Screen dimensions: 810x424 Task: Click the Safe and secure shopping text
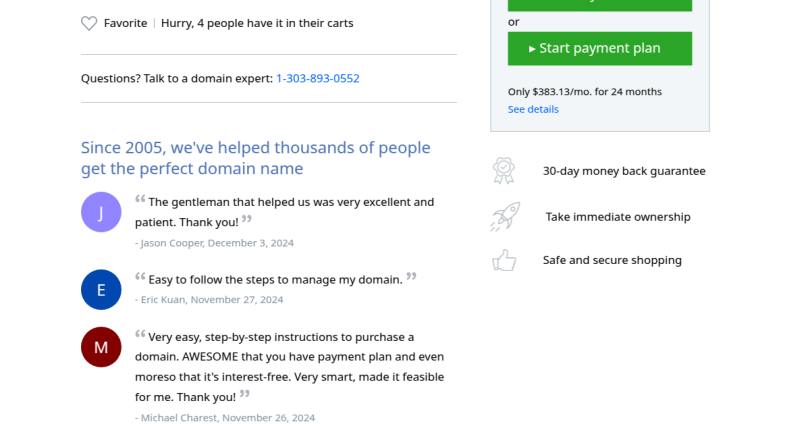point(612,260)
